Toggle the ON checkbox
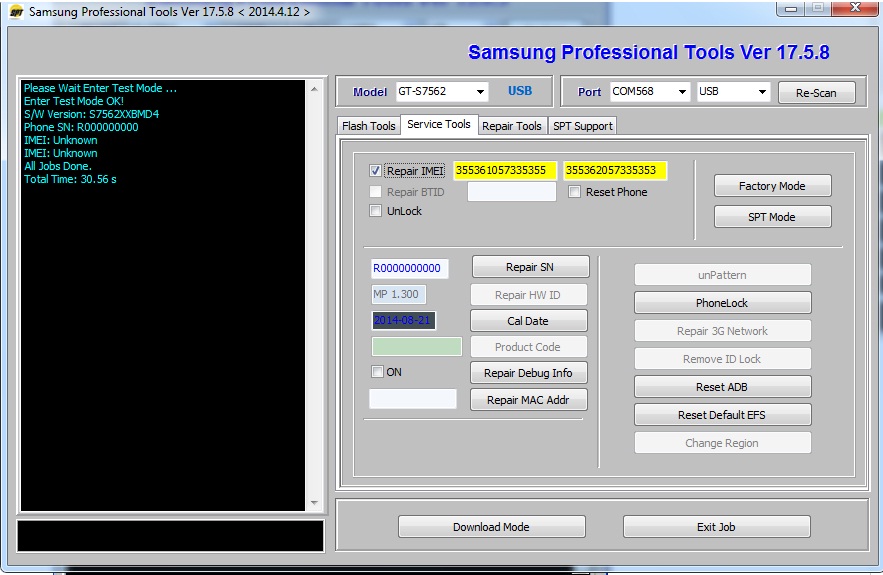 coord(377,372)
